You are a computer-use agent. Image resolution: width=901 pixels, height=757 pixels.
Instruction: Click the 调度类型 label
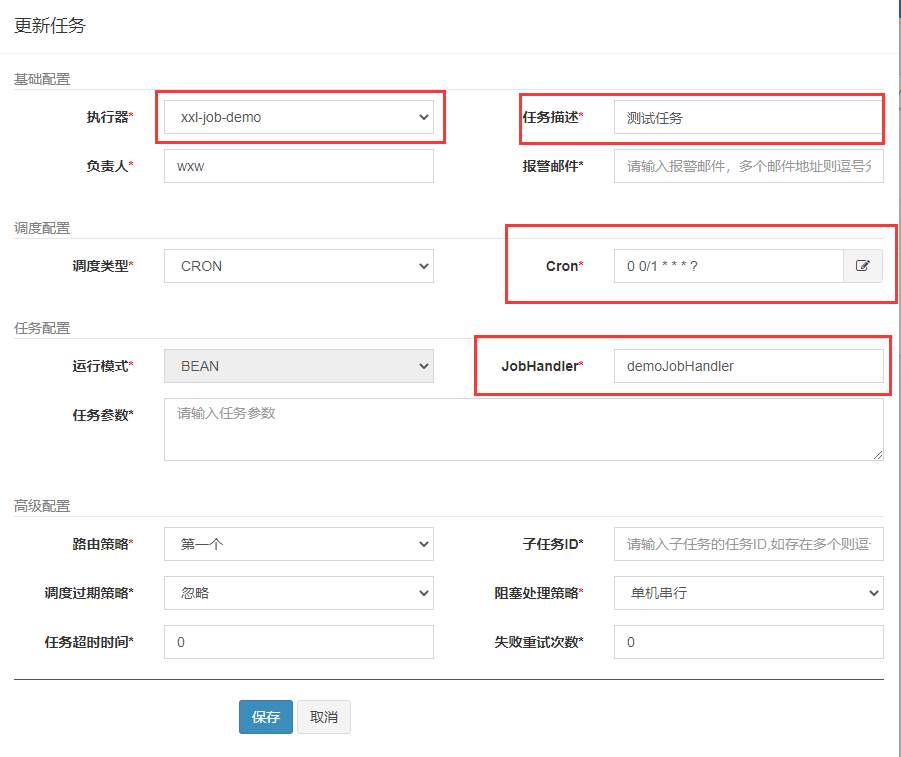103,266
